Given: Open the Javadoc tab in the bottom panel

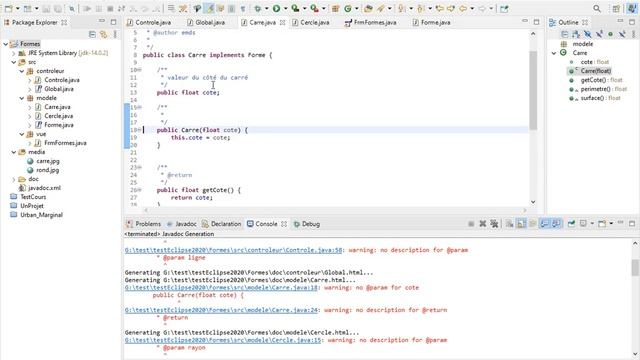Looking at the screenshot, I should 182,224.
